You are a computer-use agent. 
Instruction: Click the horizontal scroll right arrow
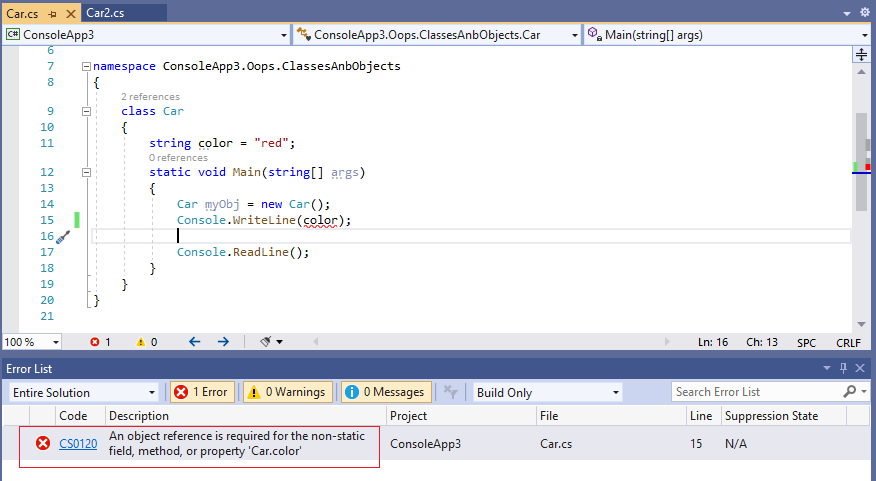click(666, 342)
